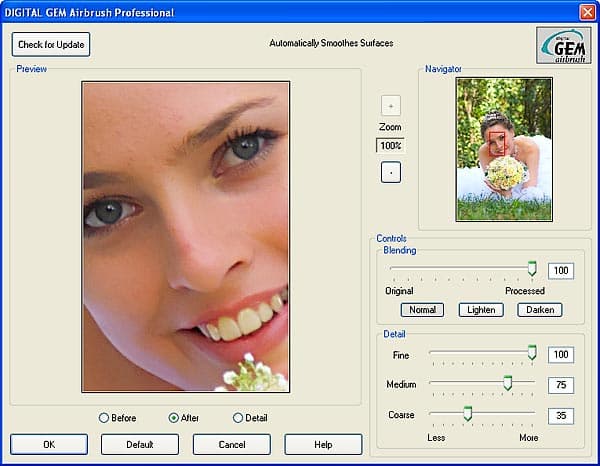The width and height of the screenshot is (600, 466).
Task: Close the DIGITAL GEM Airbrush dialog
Action: 587,12
